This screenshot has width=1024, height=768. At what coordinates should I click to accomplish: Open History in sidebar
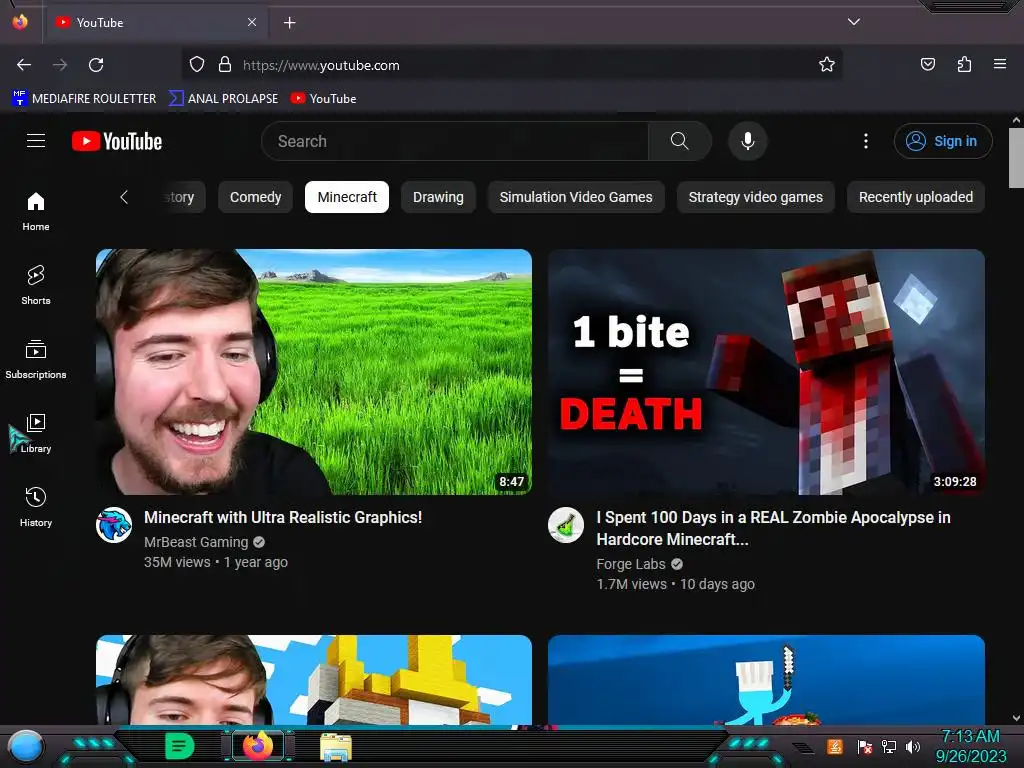click(36, 507)
